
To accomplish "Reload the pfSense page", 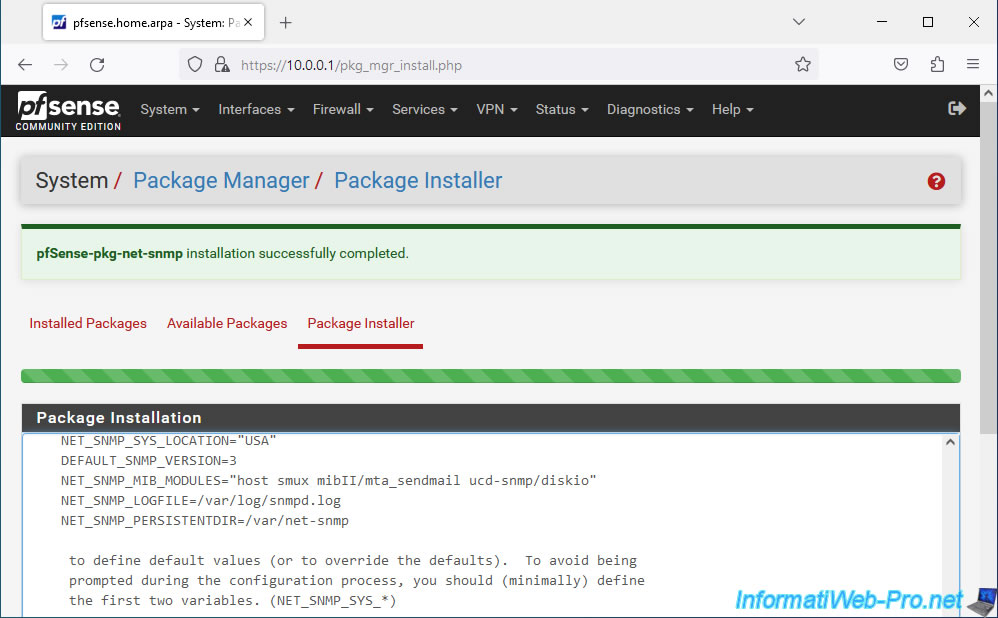I will (97, 65).
